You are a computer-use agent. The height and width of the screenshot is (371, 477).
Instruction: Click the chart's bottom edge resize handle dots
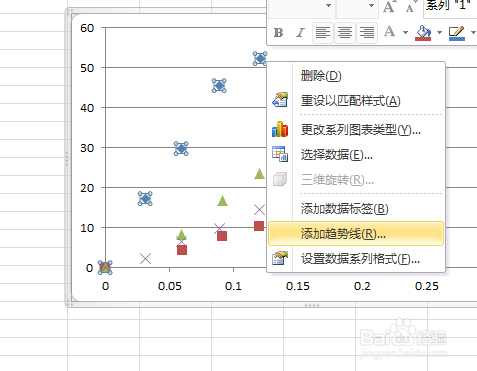pyautogui.click(x=312, y=305)
